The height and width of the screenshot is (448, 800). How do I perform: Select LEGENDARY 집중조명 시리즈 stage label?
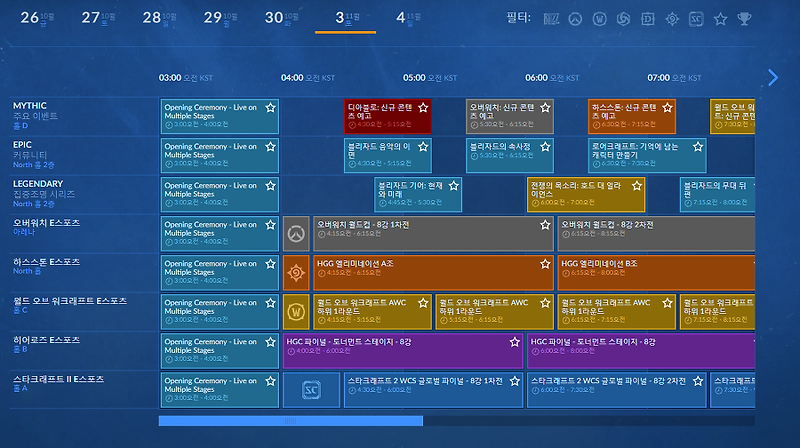coord(44,193)
